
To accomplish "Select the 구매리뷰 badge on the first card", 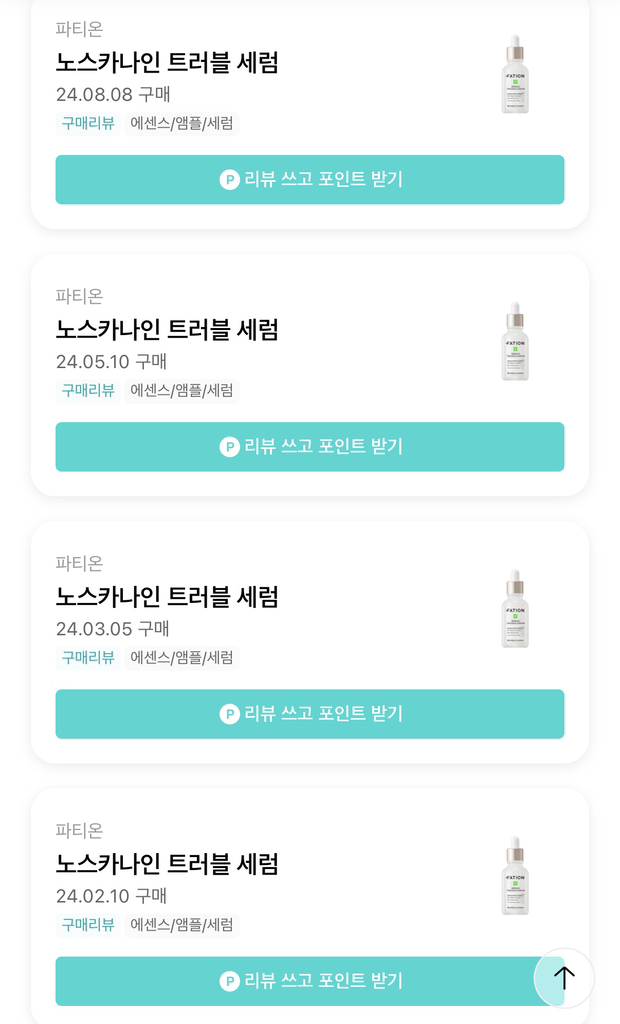I will pos(86,125).
